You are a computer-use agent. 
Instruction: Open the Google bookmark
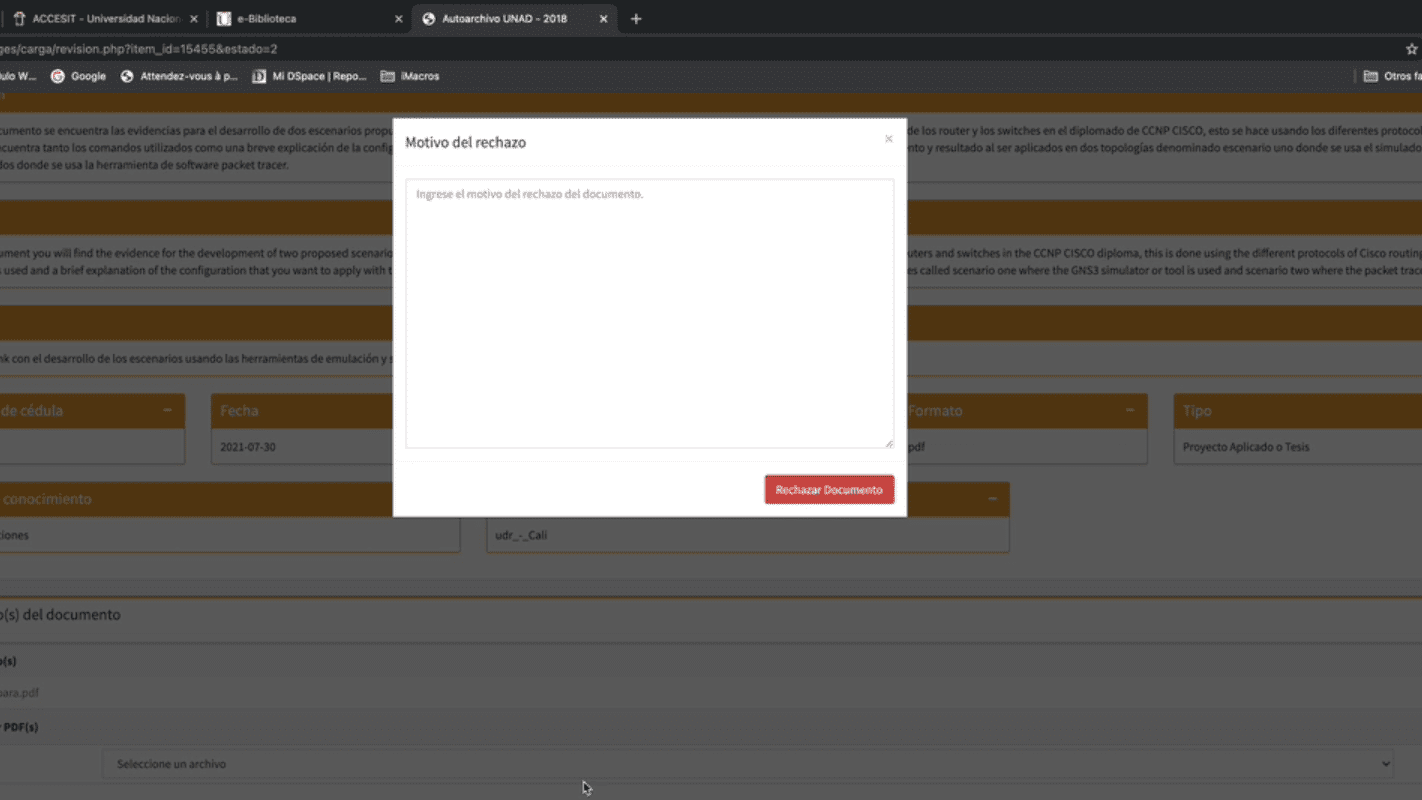tap(78, 76)
